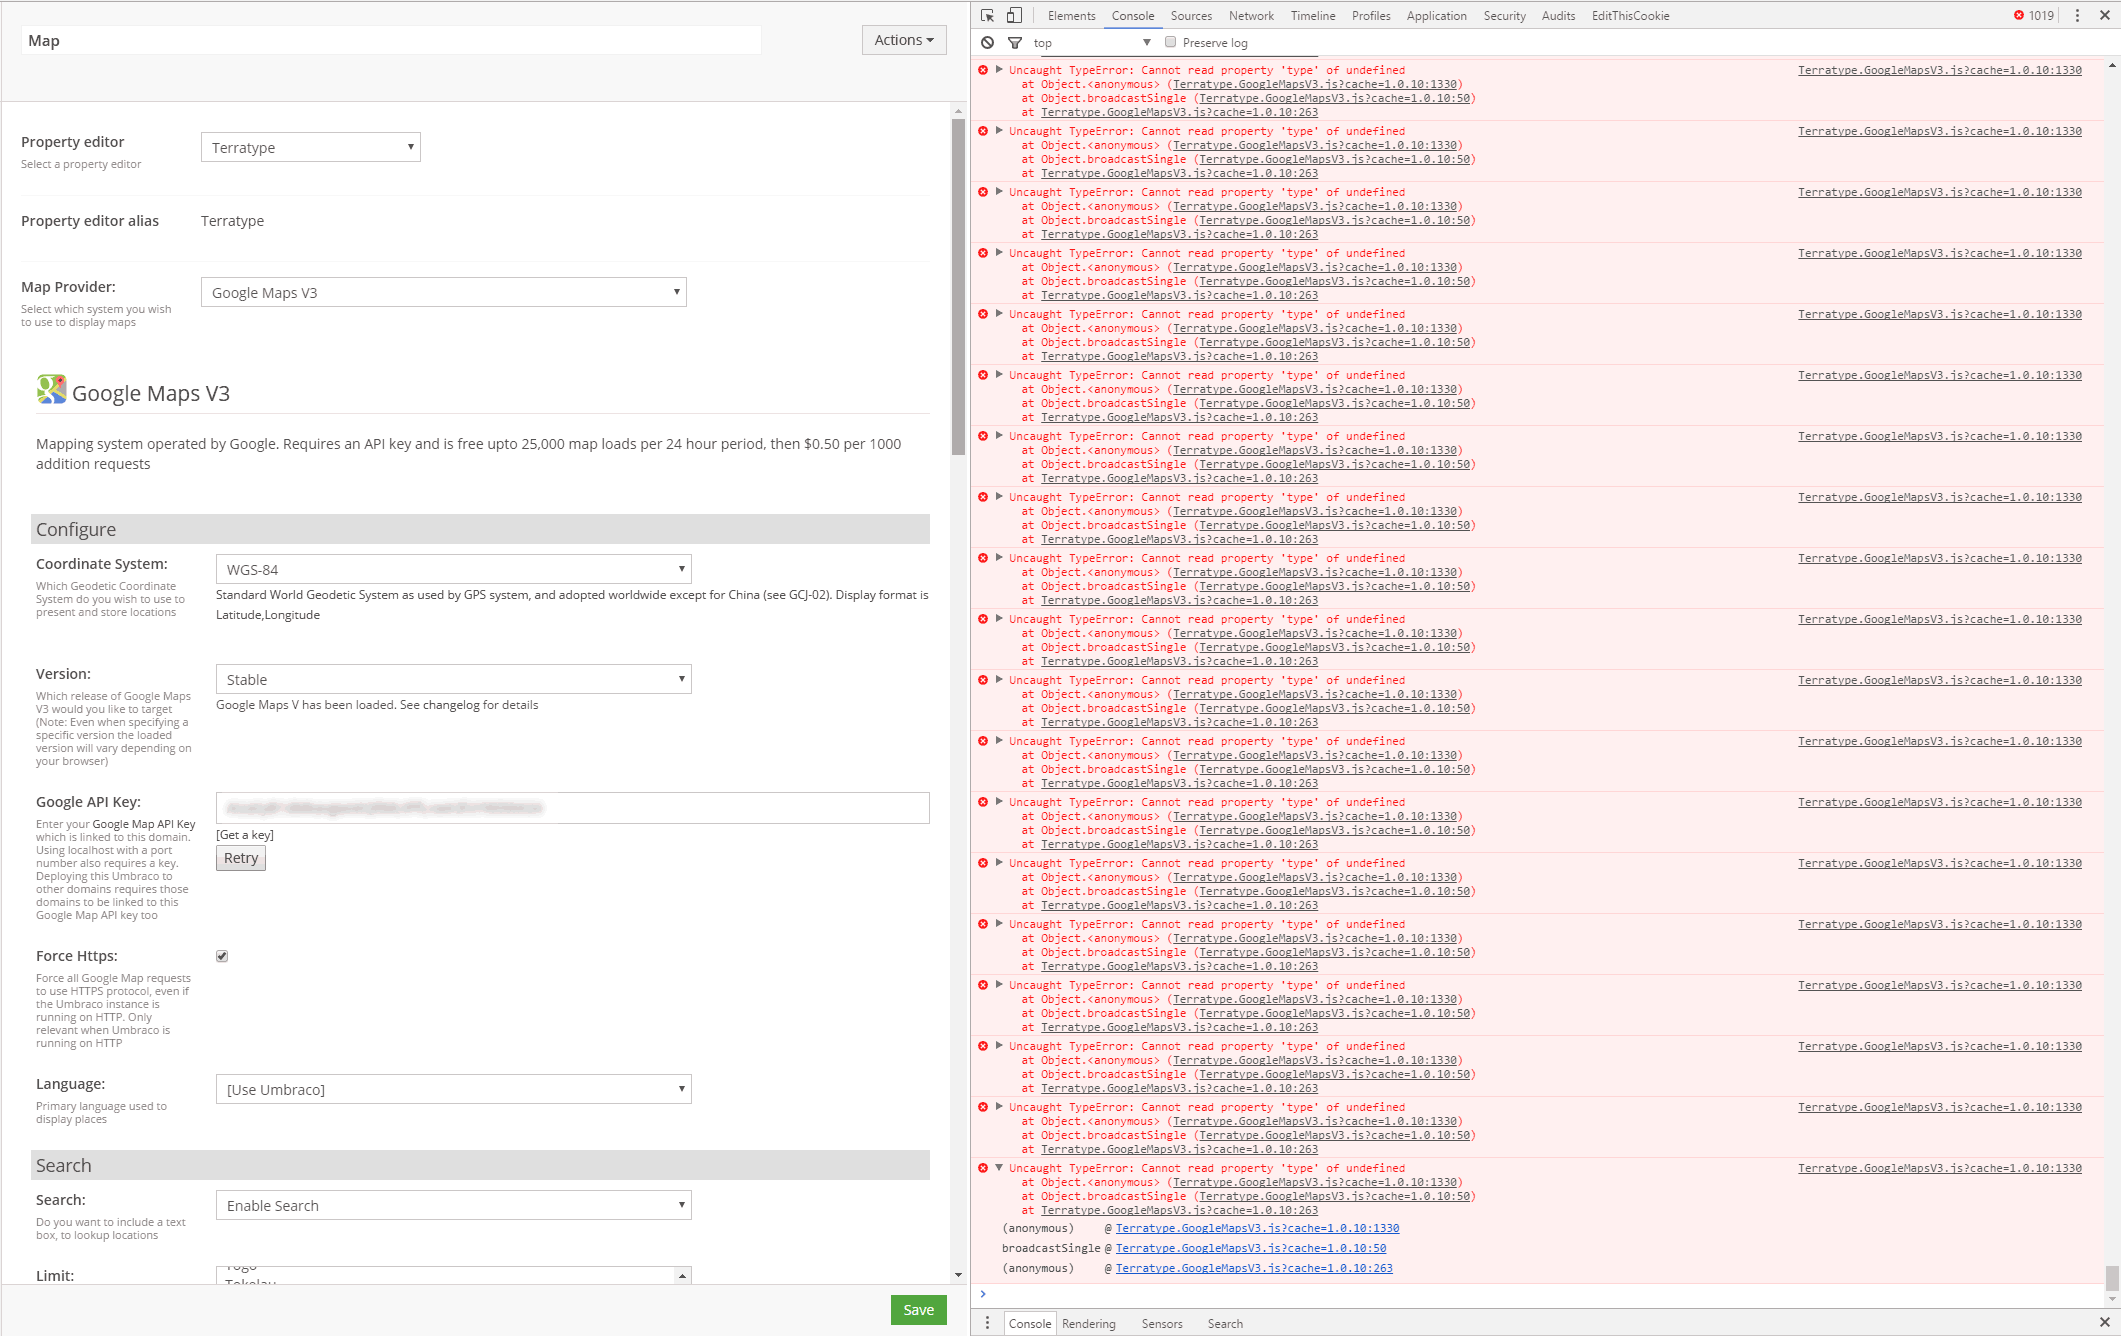
Task: Switch to the Security tab
Action: tap(1504, 15)
